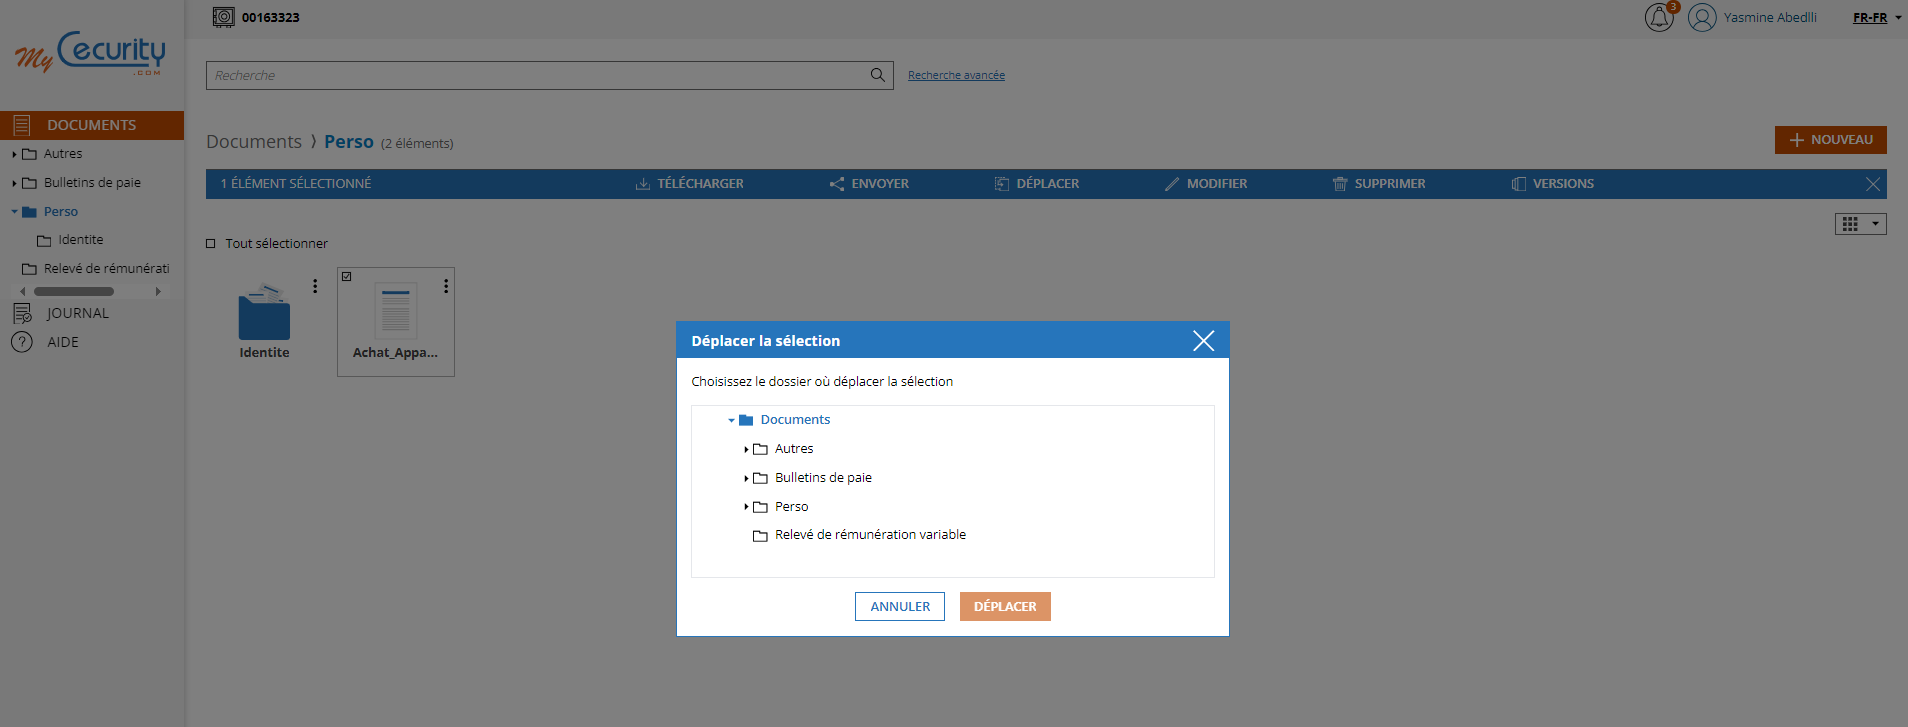This screenshot has width=1908, height=727.
Task: Collapse the Documents root in dialog tree
Action: [731, 420]
